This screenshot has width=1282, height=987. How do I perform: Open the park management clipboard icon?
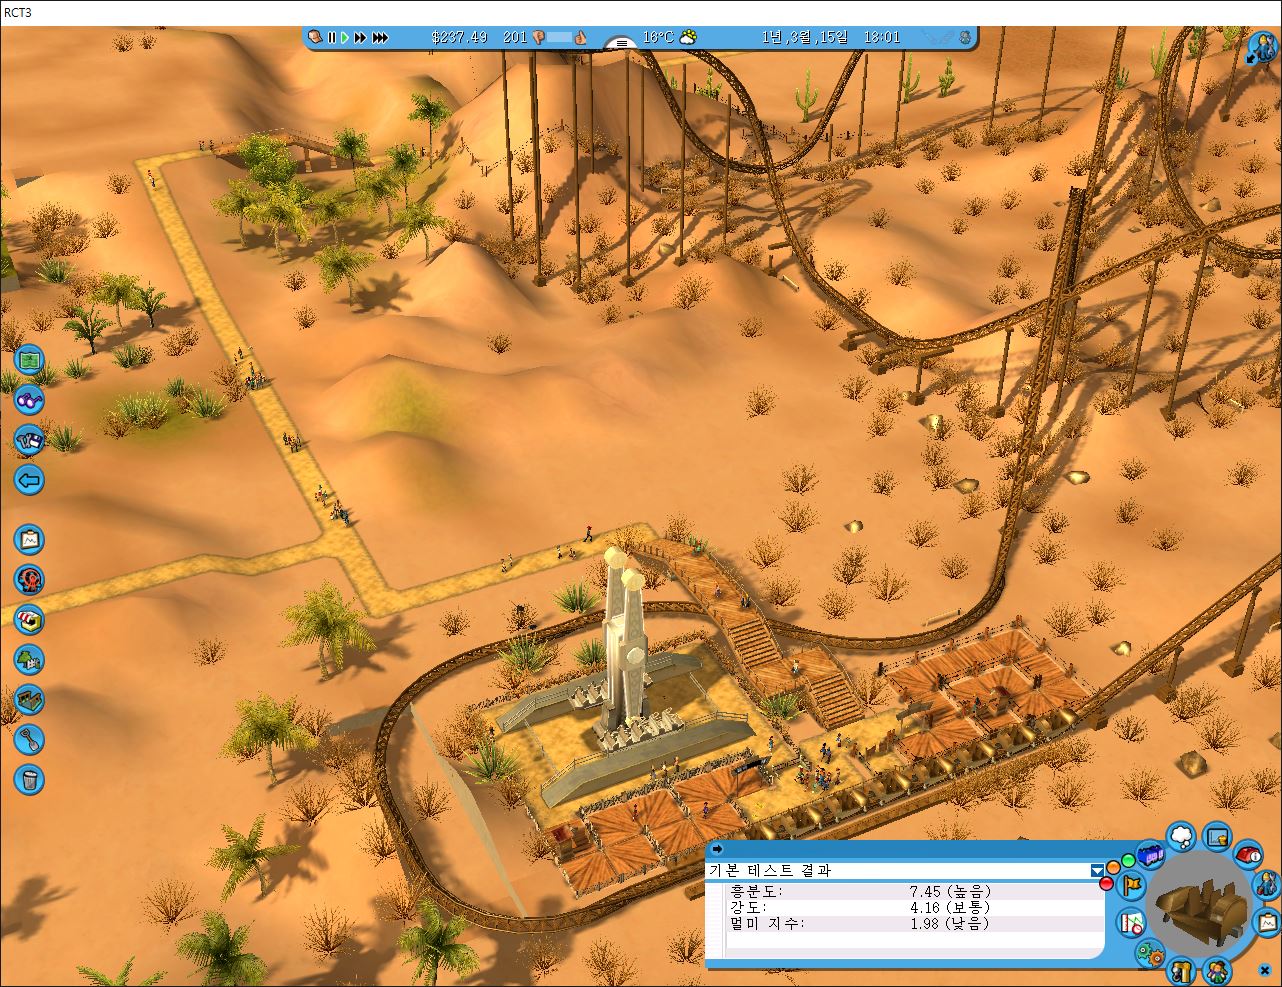[30, 540]
